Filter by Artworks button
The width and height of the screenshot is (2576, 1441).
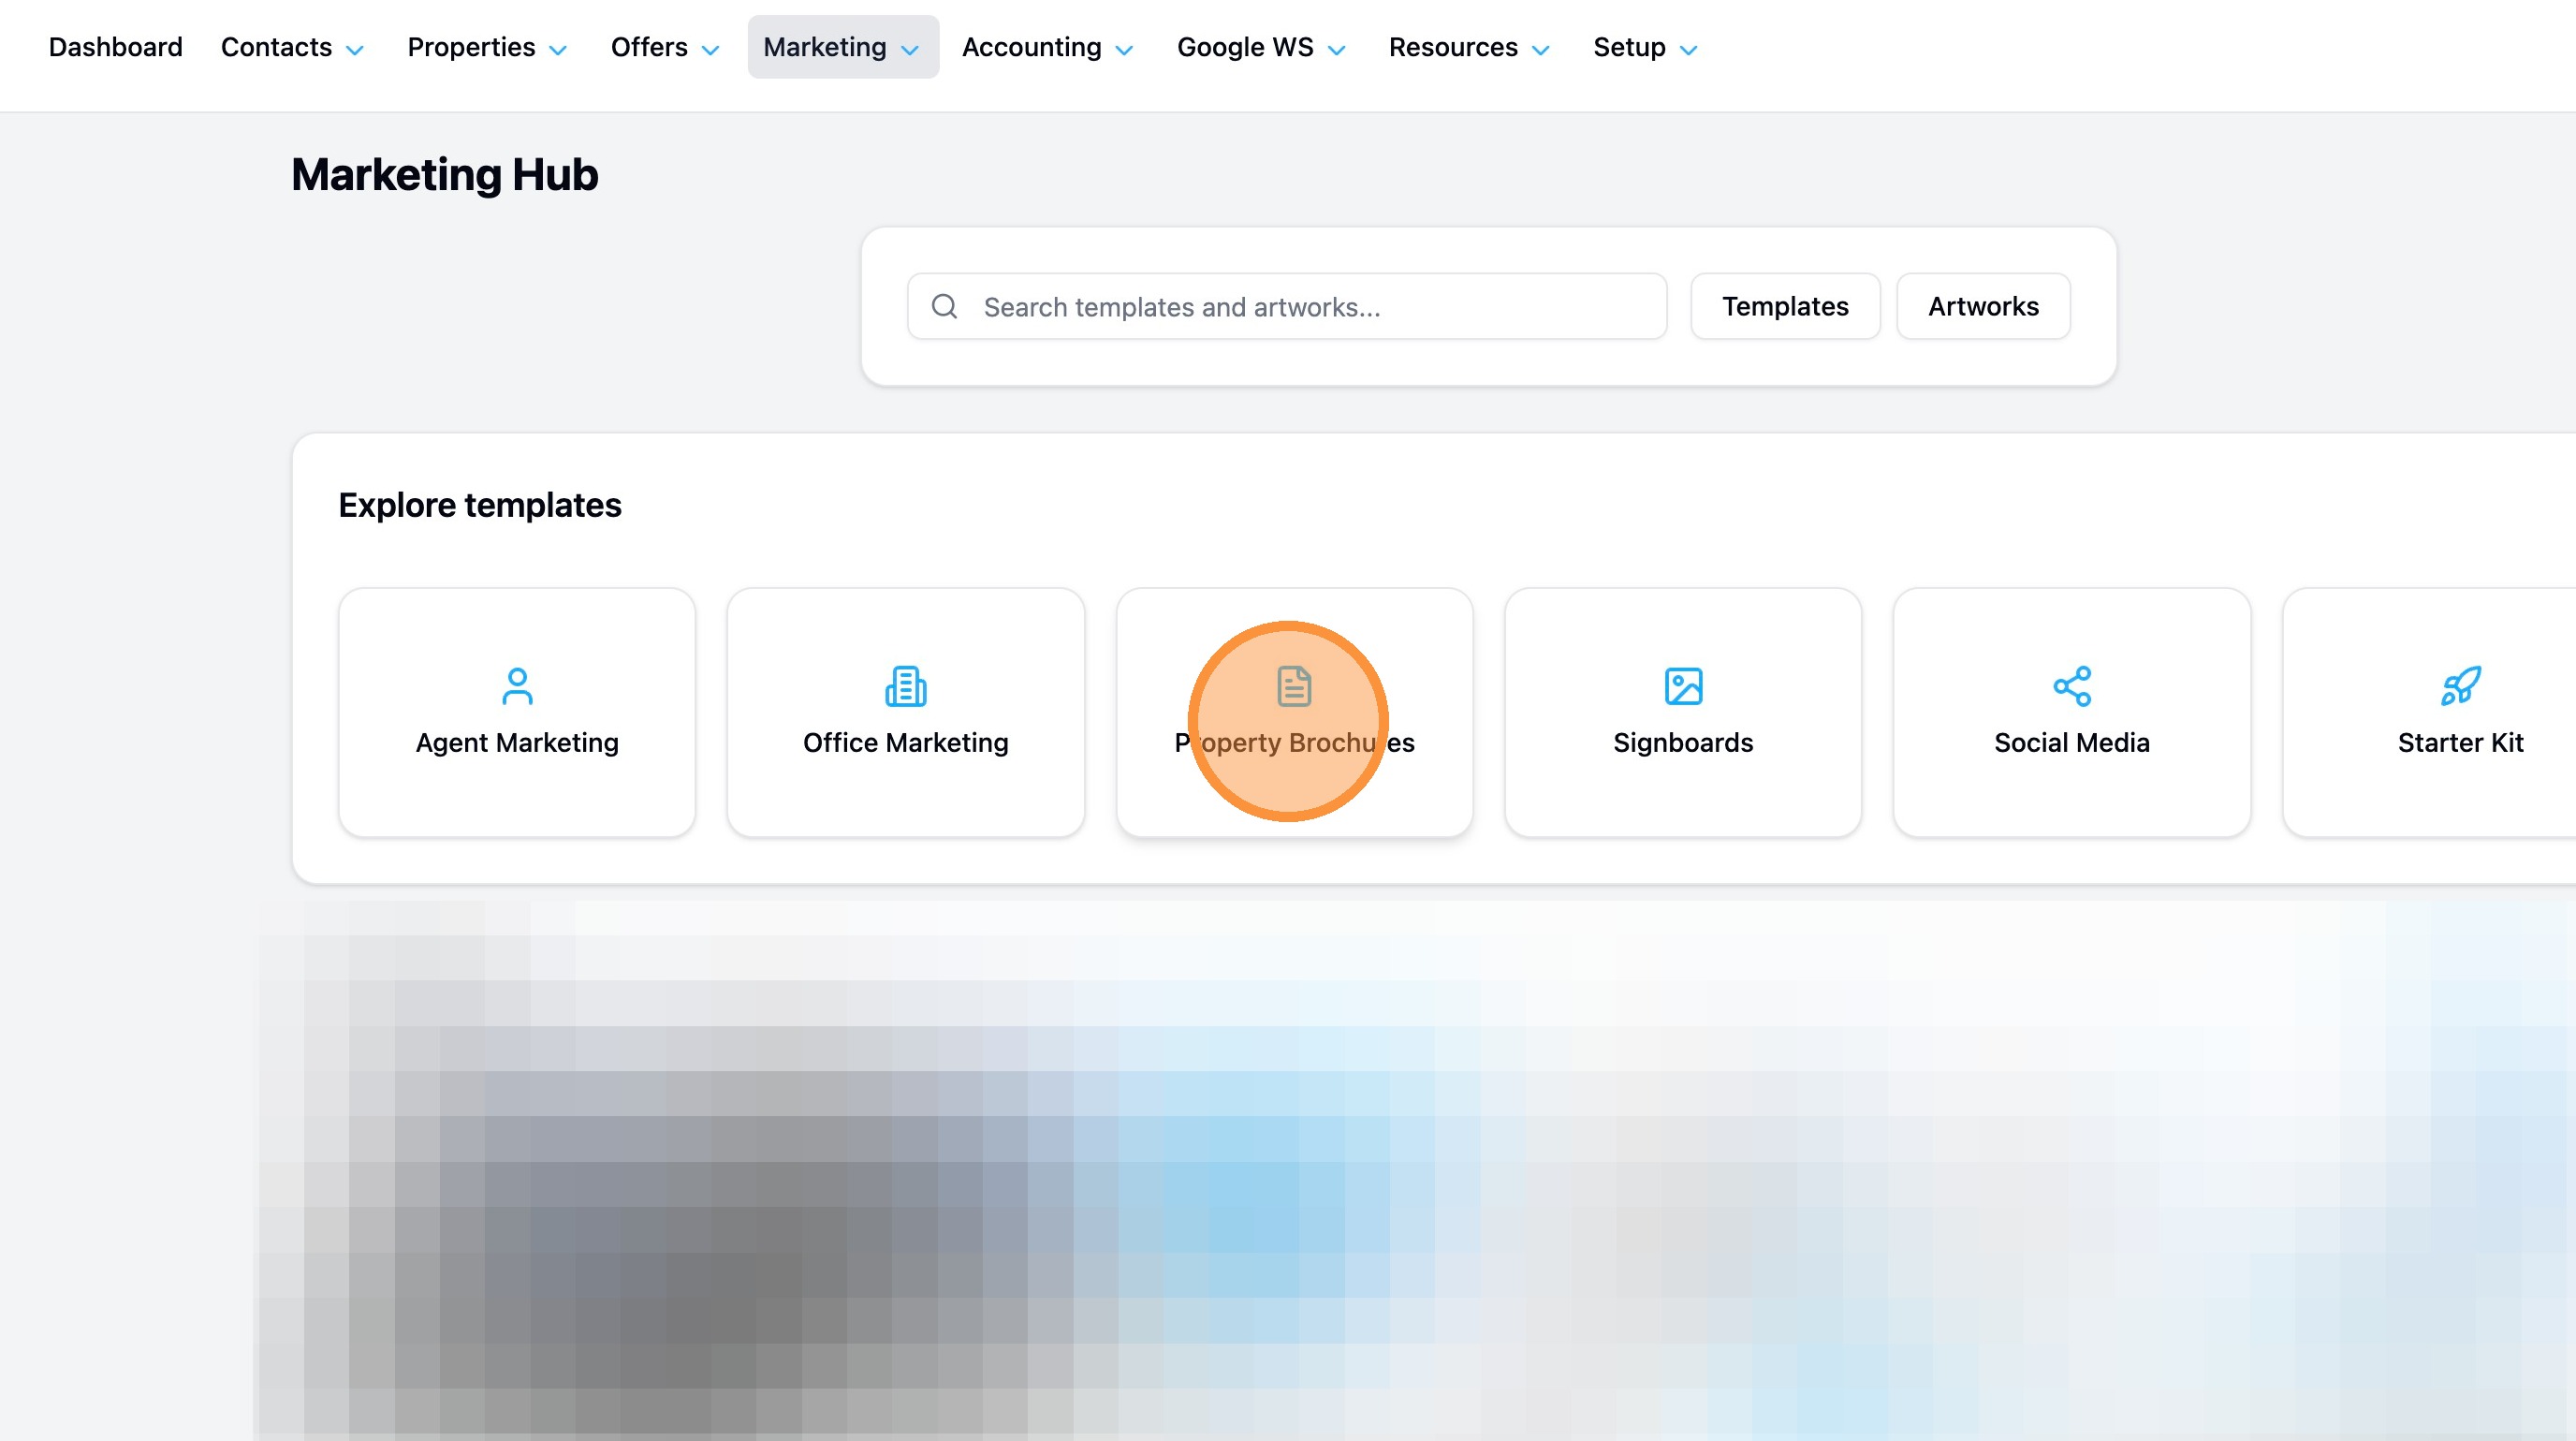(x=1983, y=306)
